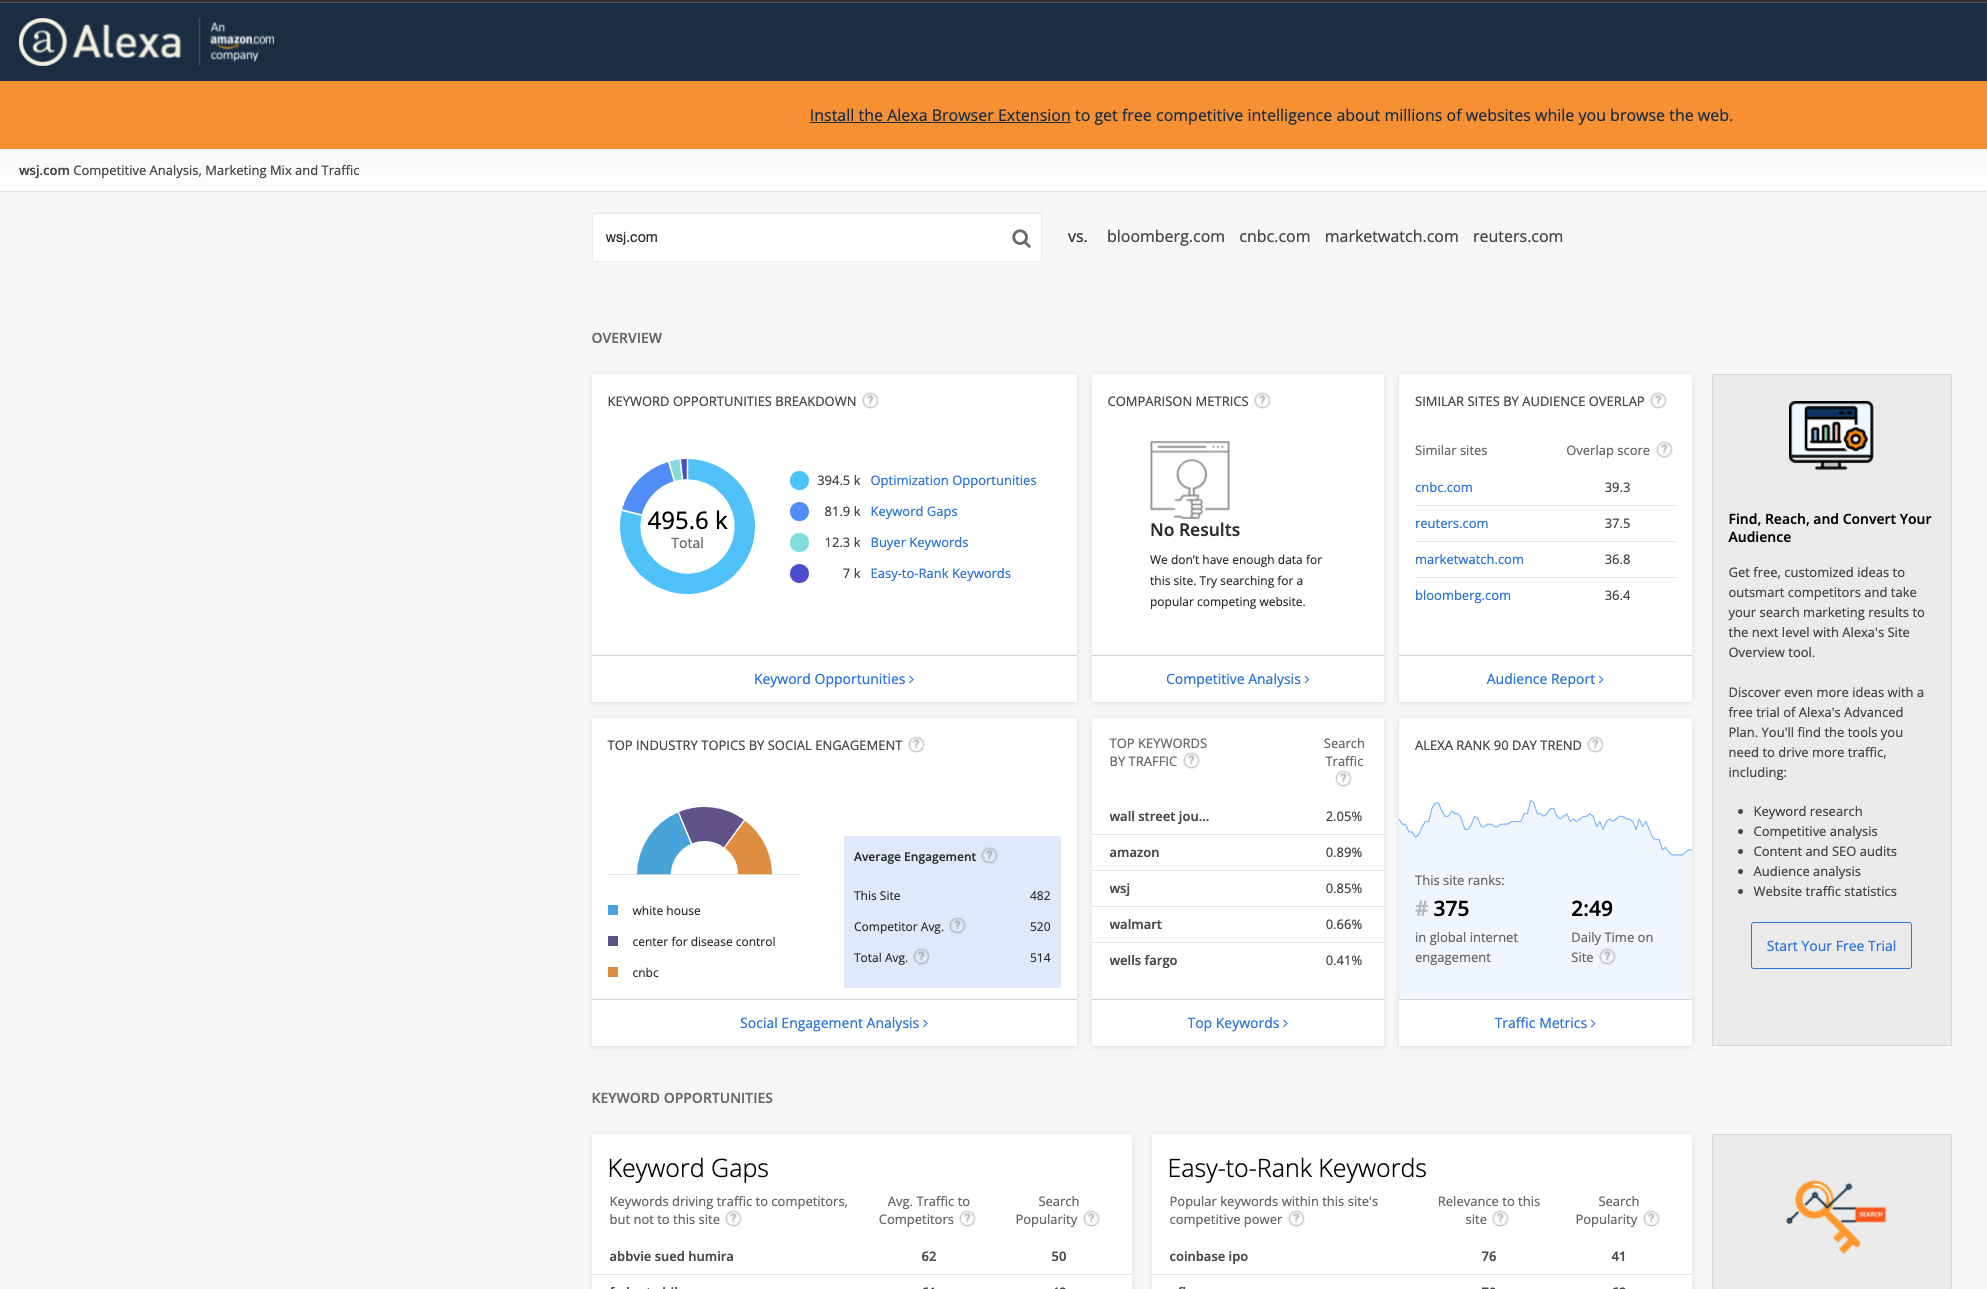The width and height of the screenshot is (1987, 1289).
Task: Click the search magnifier icon
Action: (x=1021, y=238)
